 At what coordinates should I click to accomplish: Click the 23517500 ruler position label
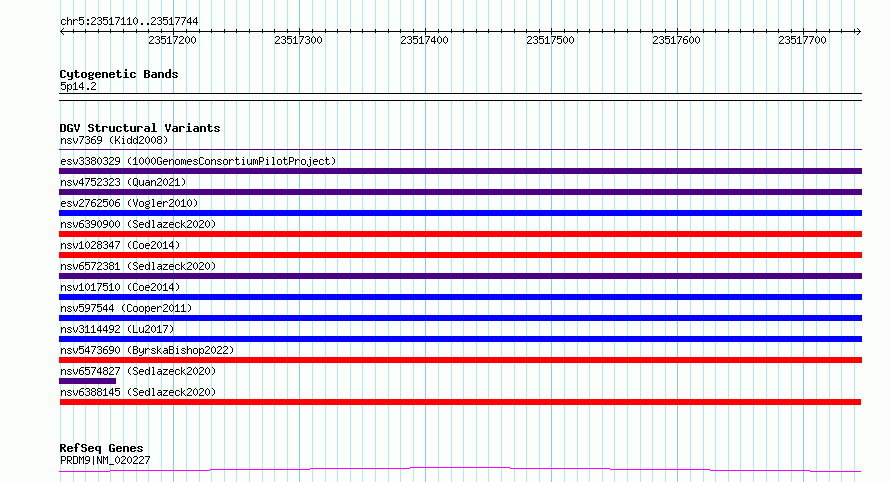550,40
